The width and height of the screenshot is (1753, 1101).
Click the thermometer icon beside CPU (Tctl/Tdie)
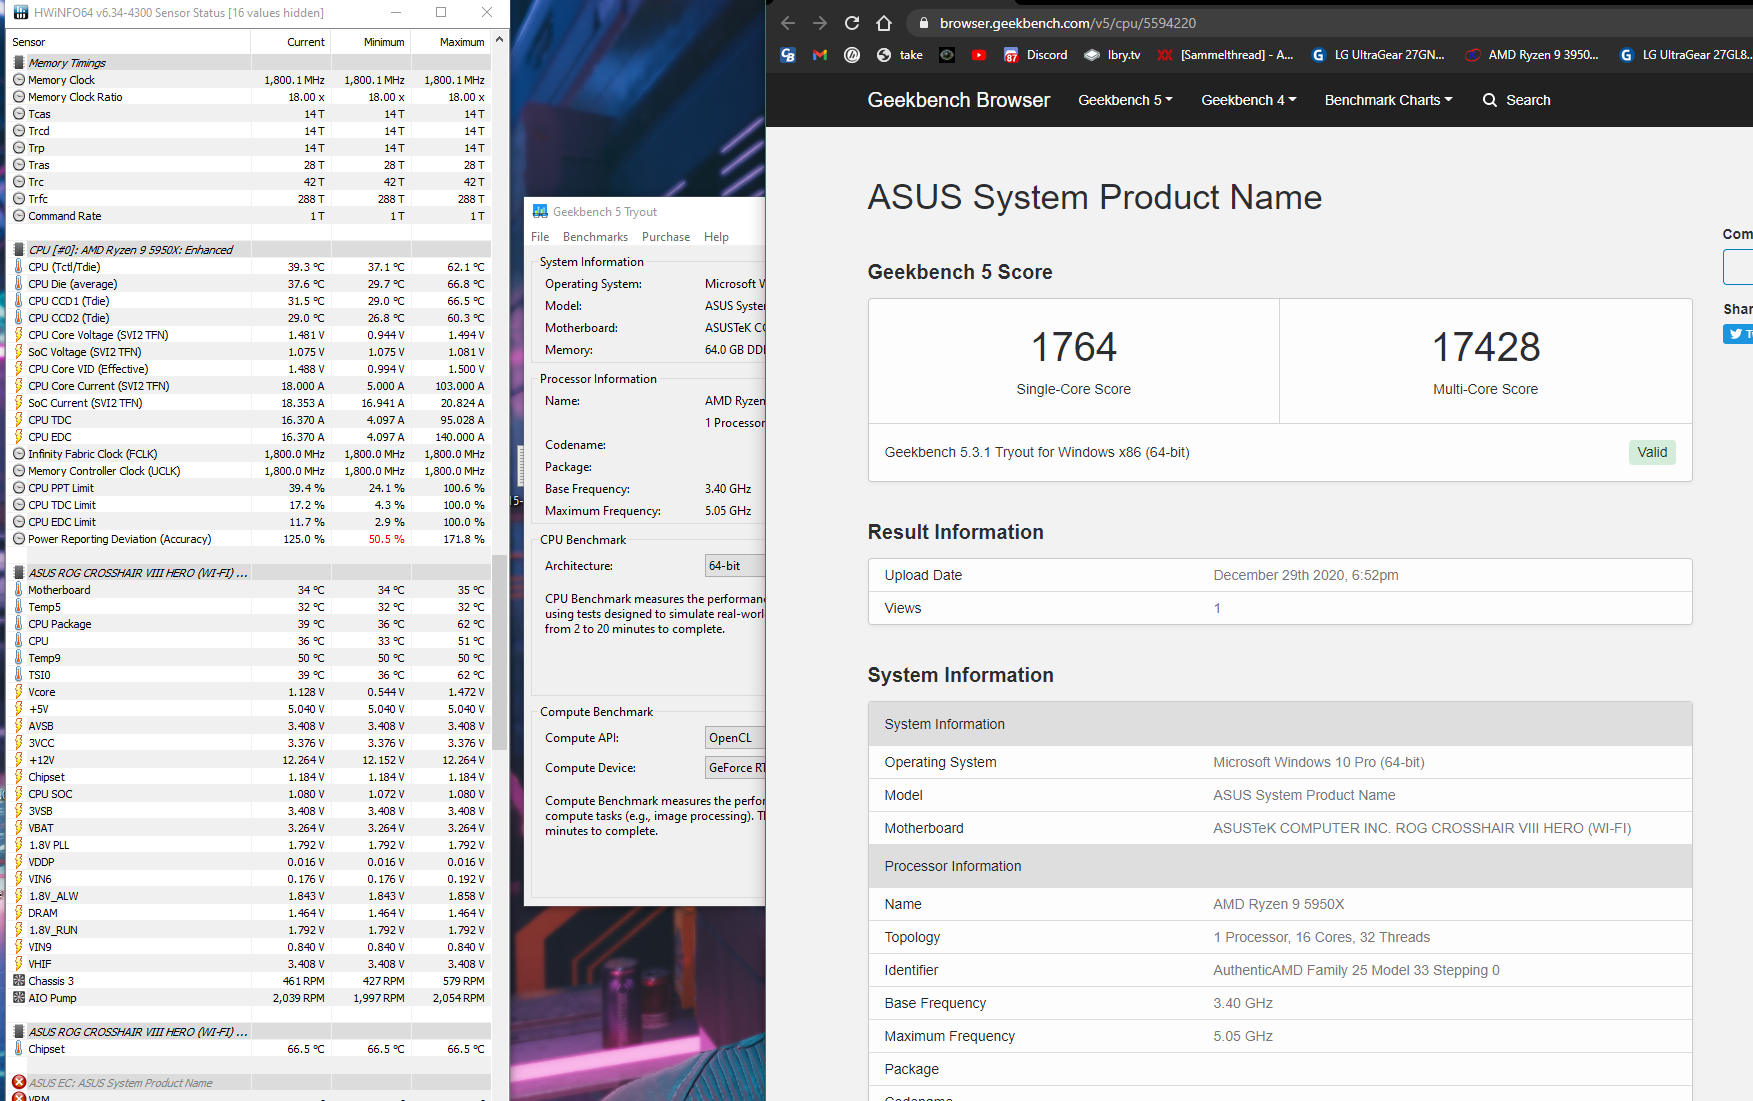(x=18, y=266)
